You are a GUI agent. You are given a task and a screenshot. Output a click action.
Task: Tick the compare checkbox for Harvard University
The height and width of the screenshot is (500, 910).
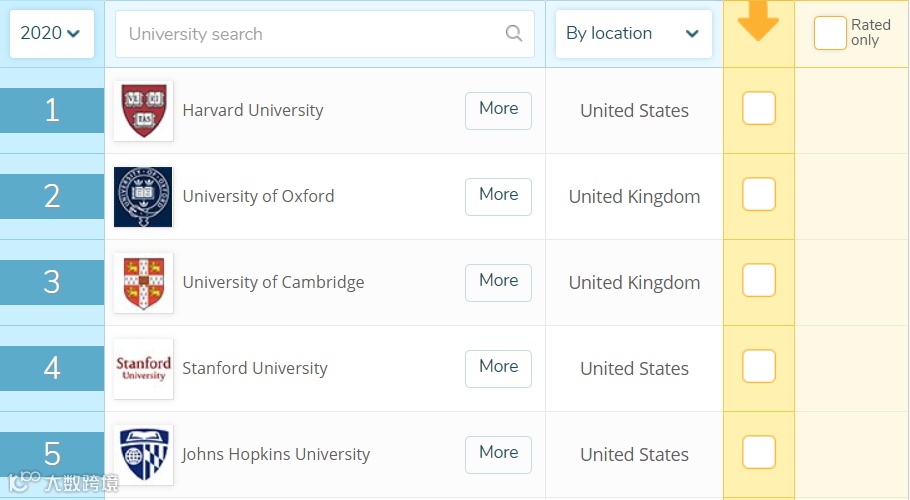click(x=759, y=108)
